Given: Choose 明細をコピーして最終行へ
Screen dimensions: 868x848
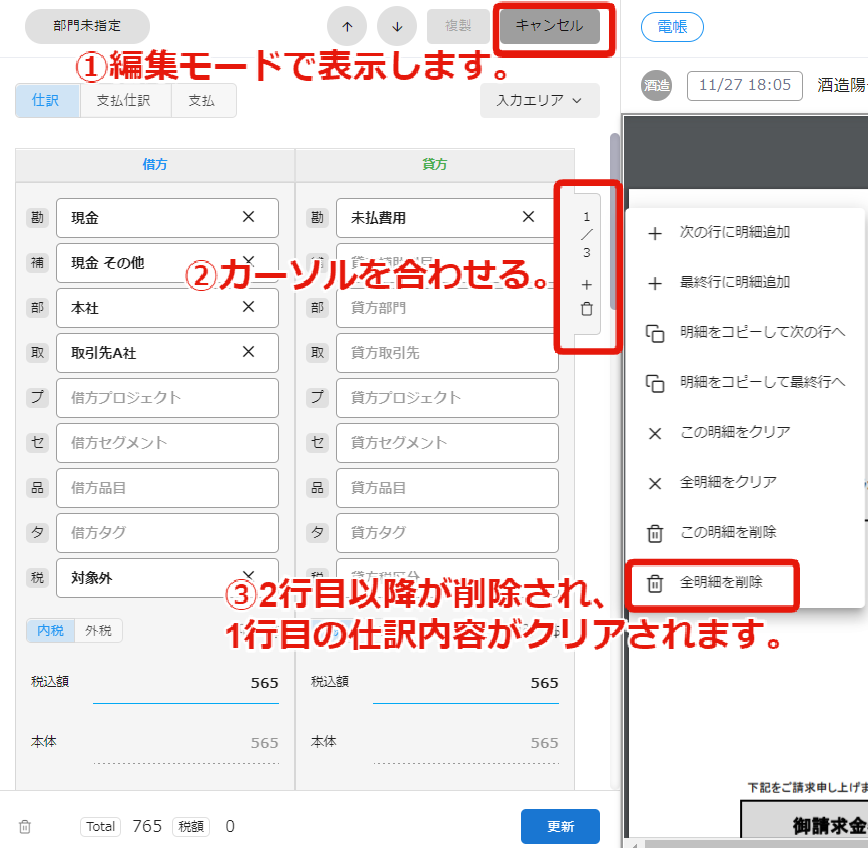Looking at the screenshot, I should click(744, 382).
